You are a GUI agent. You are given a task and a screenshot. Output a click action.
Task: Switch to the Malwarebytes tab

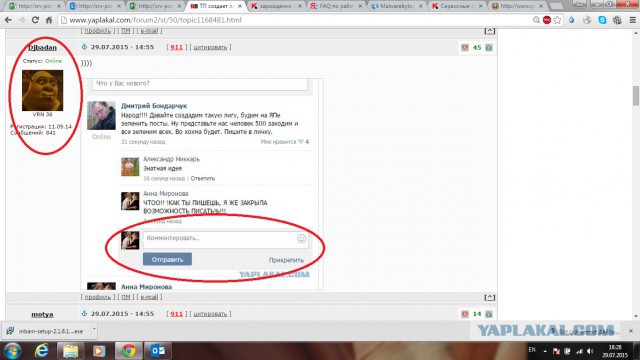(396, 6)
